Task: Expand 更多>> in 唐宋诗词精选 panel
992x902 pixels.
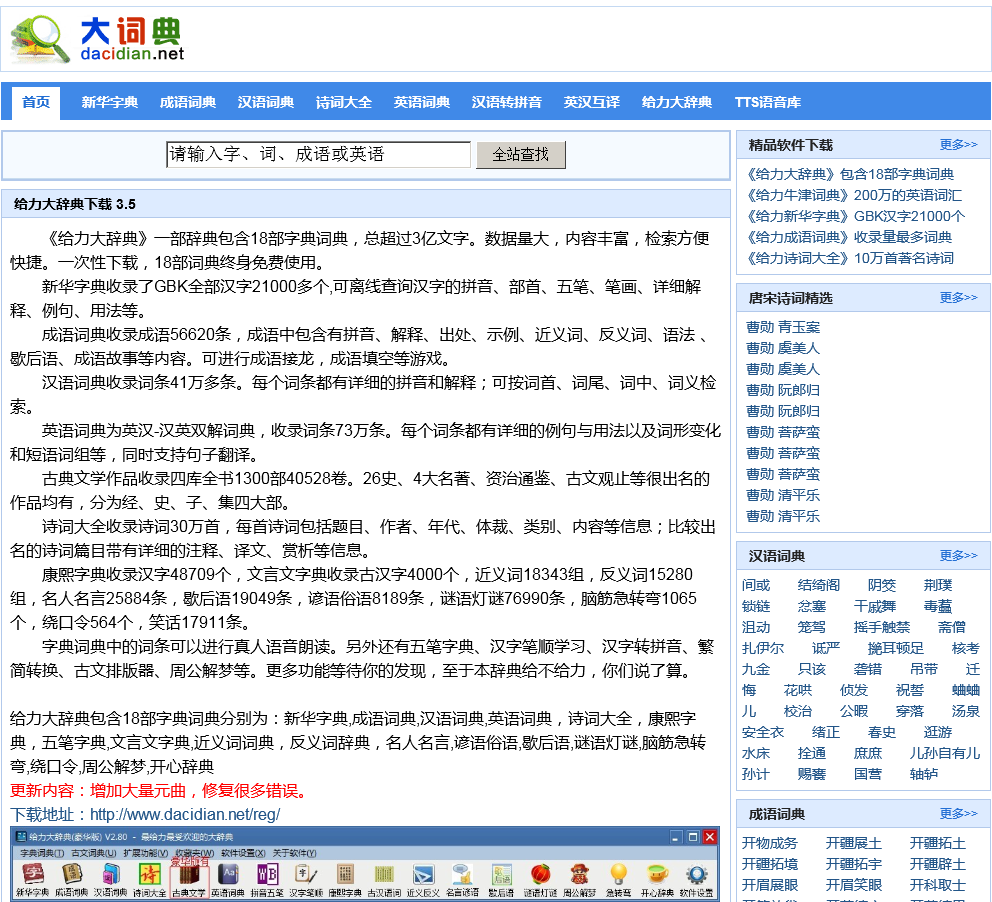Action: [958, 298]
